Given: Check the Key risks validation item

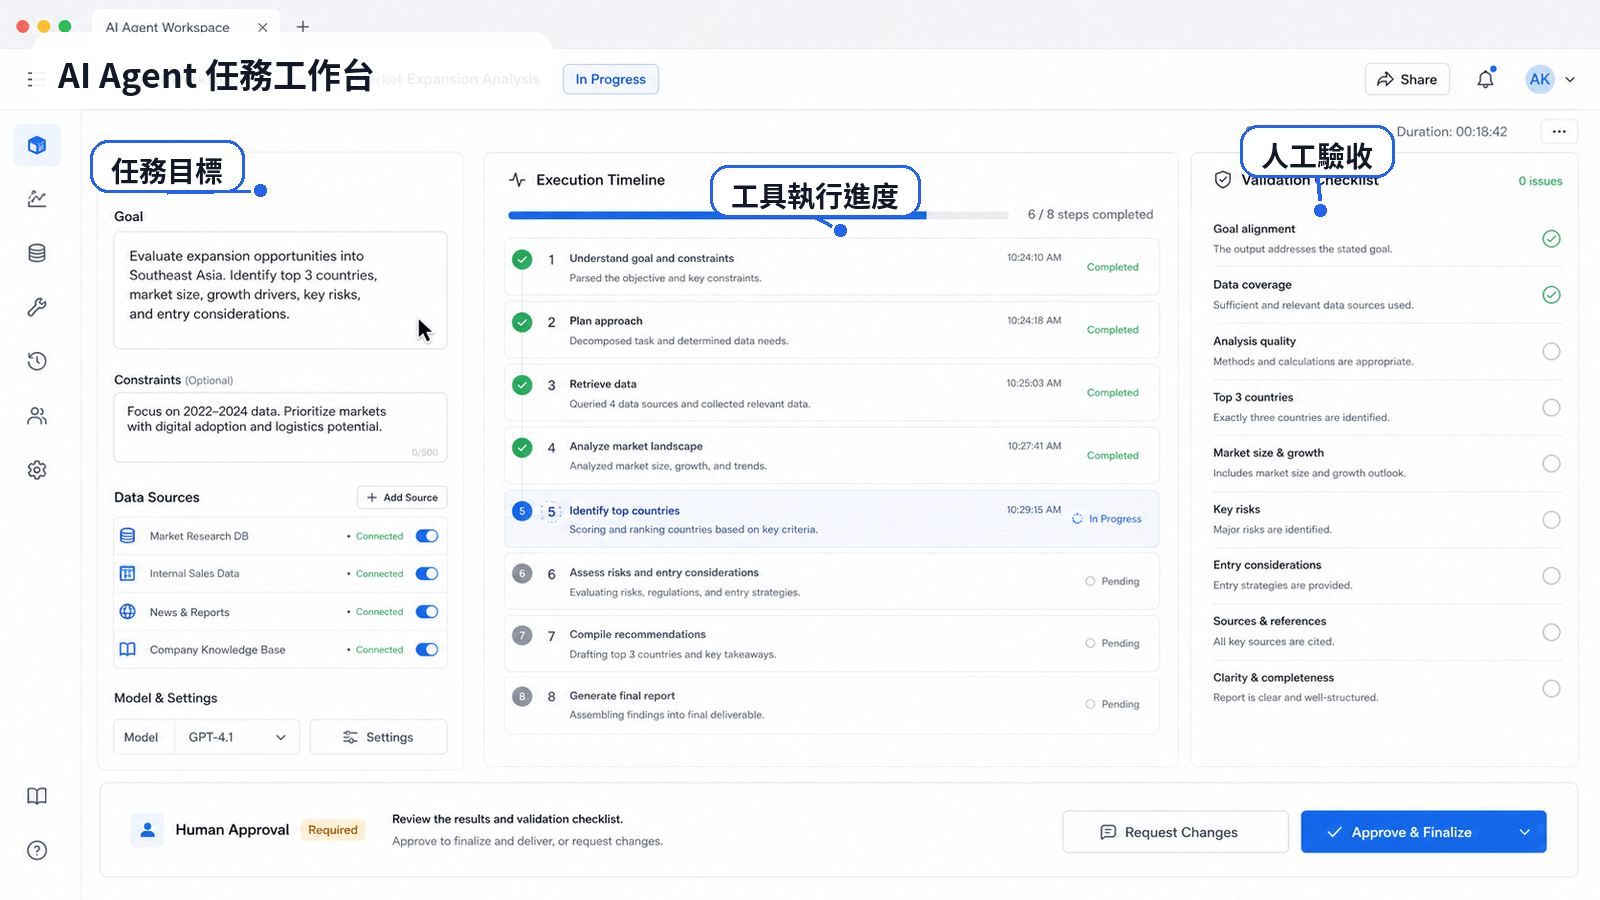Looking at the screenshot, I should coord(1551,520).
